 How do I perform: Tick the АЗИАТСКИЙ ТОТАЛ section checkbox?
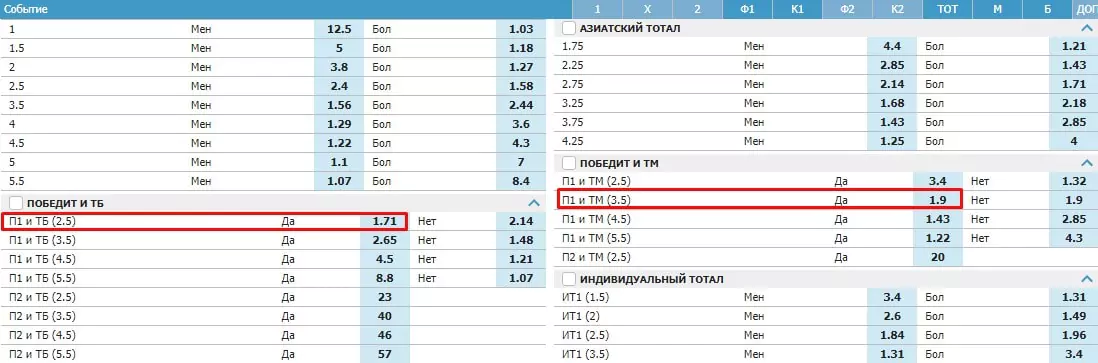tap(569, 29)
